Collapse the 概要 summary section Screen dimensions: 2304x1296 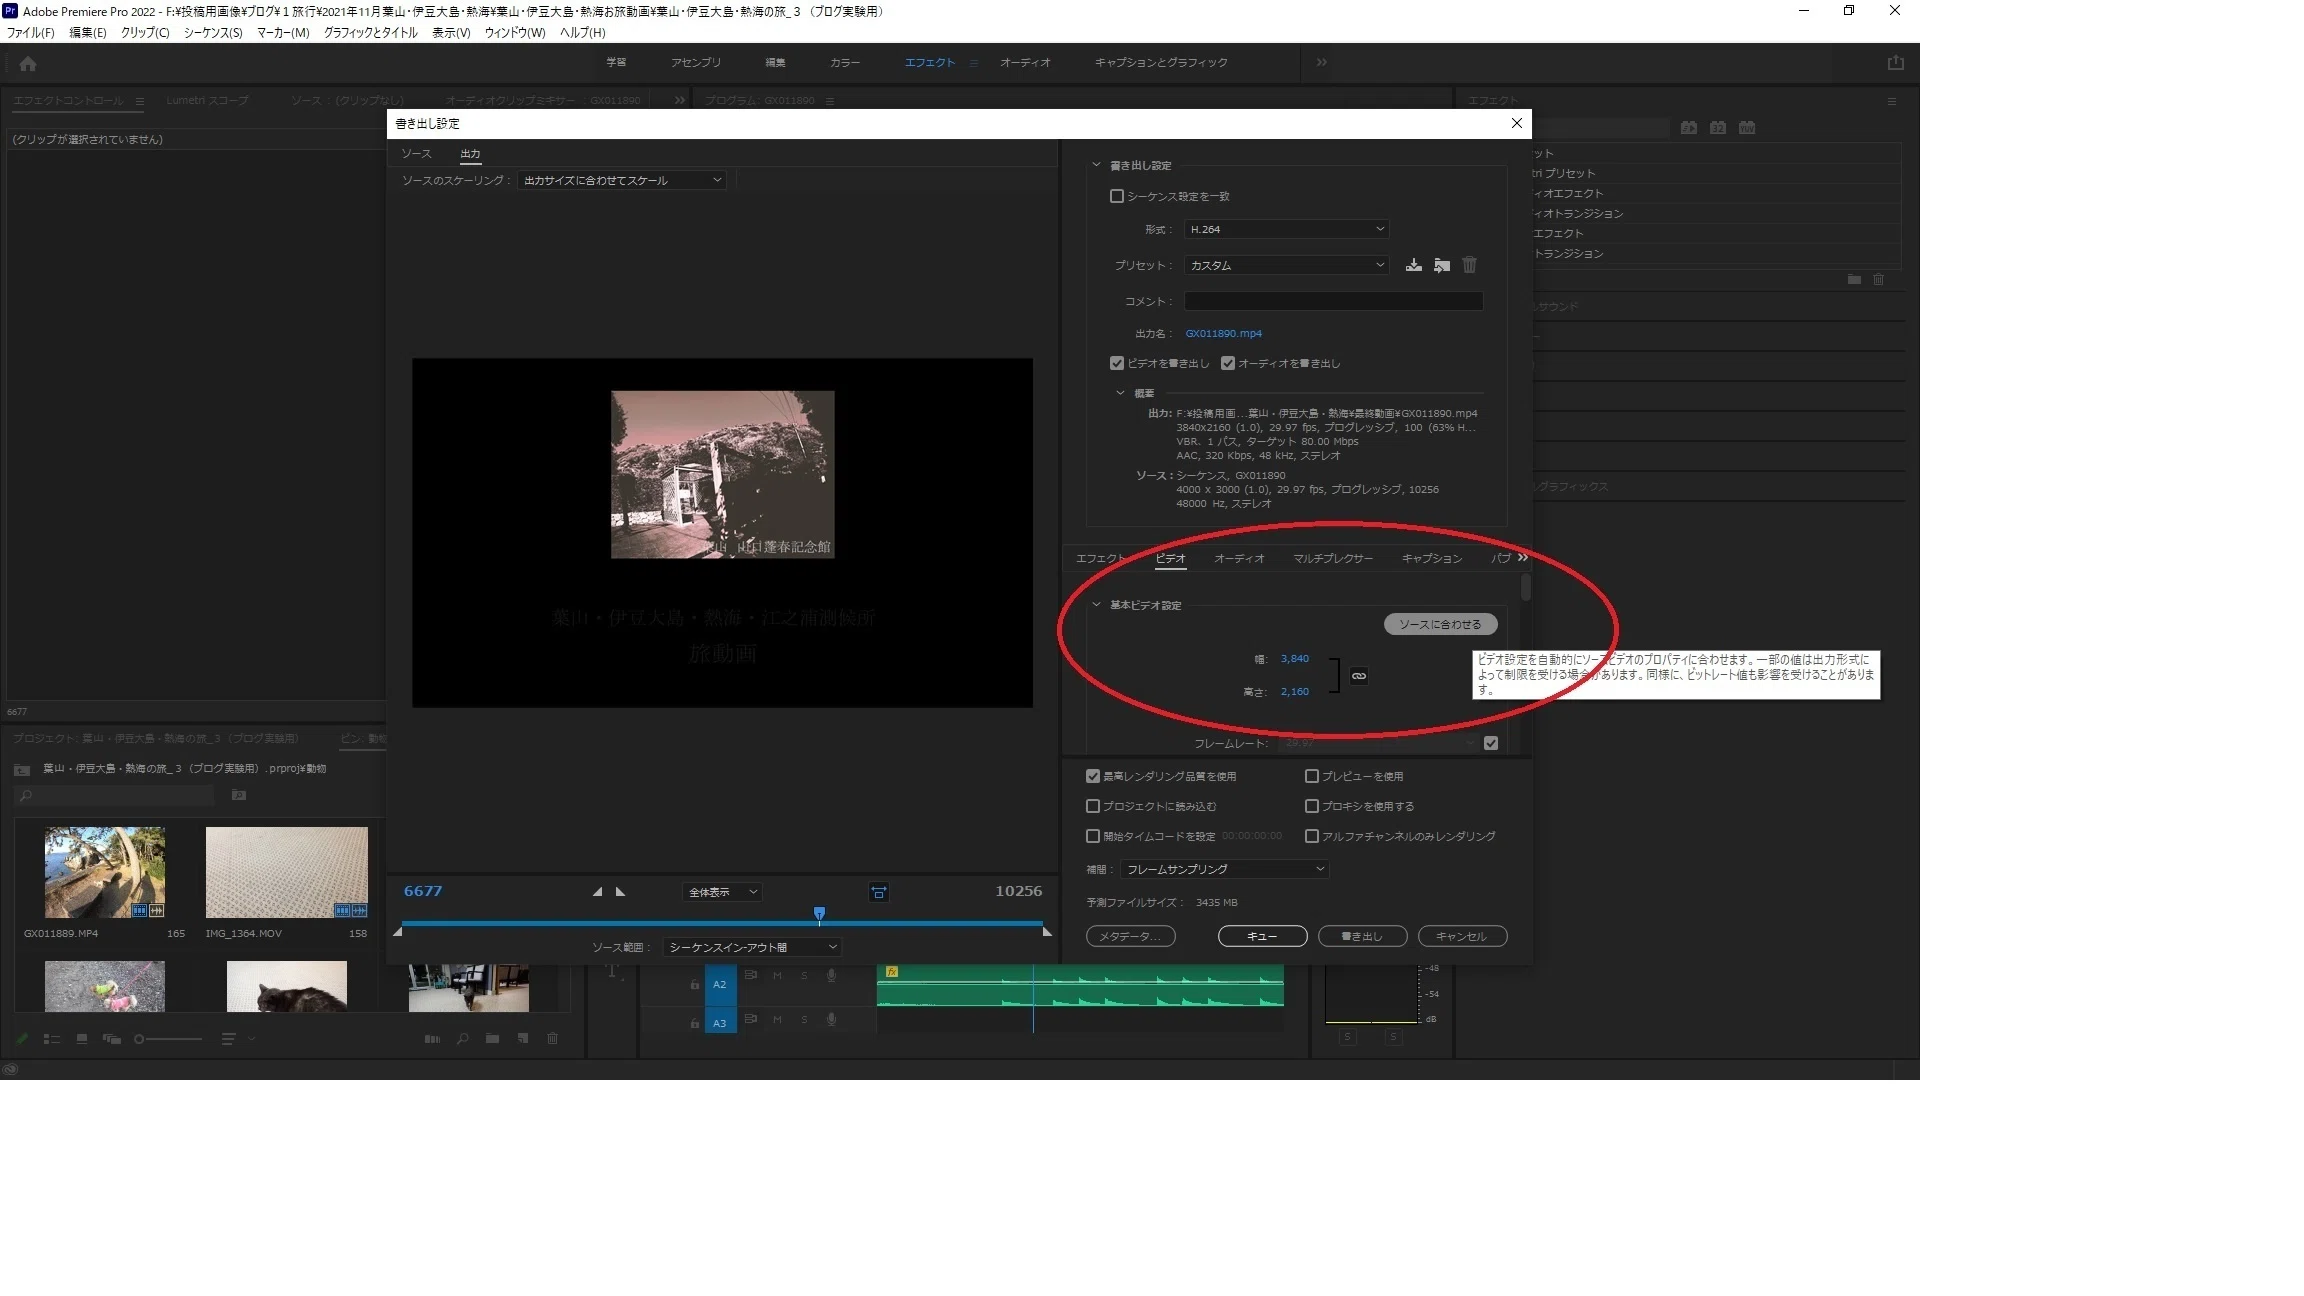(1120, 393)
